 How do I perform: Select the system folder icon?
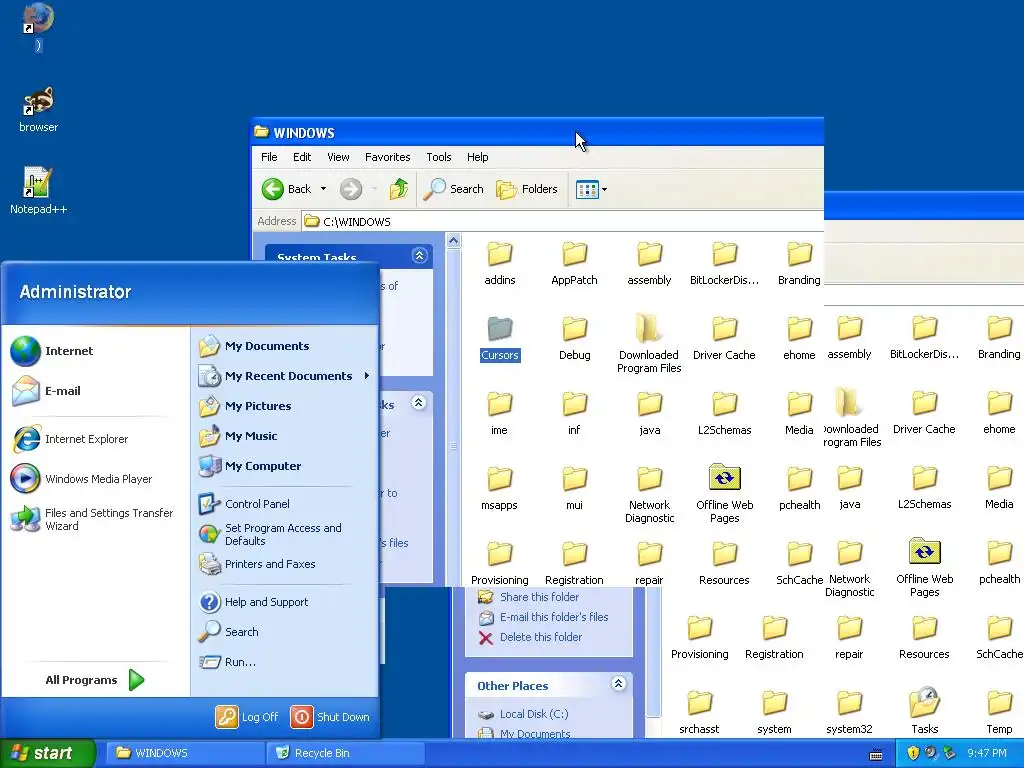pyautogui.click(x=775, y=703)
